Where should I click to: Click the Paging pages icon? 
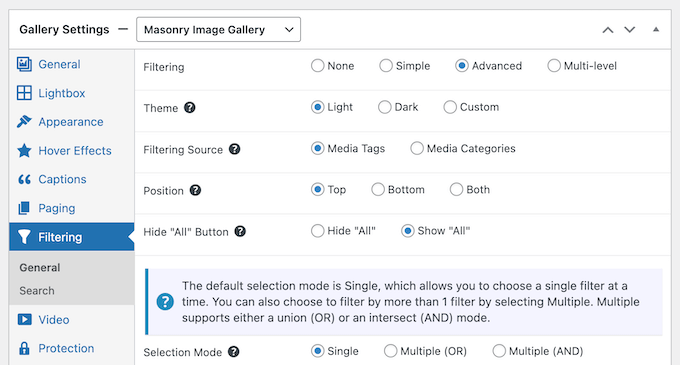[x=24, y=208]
